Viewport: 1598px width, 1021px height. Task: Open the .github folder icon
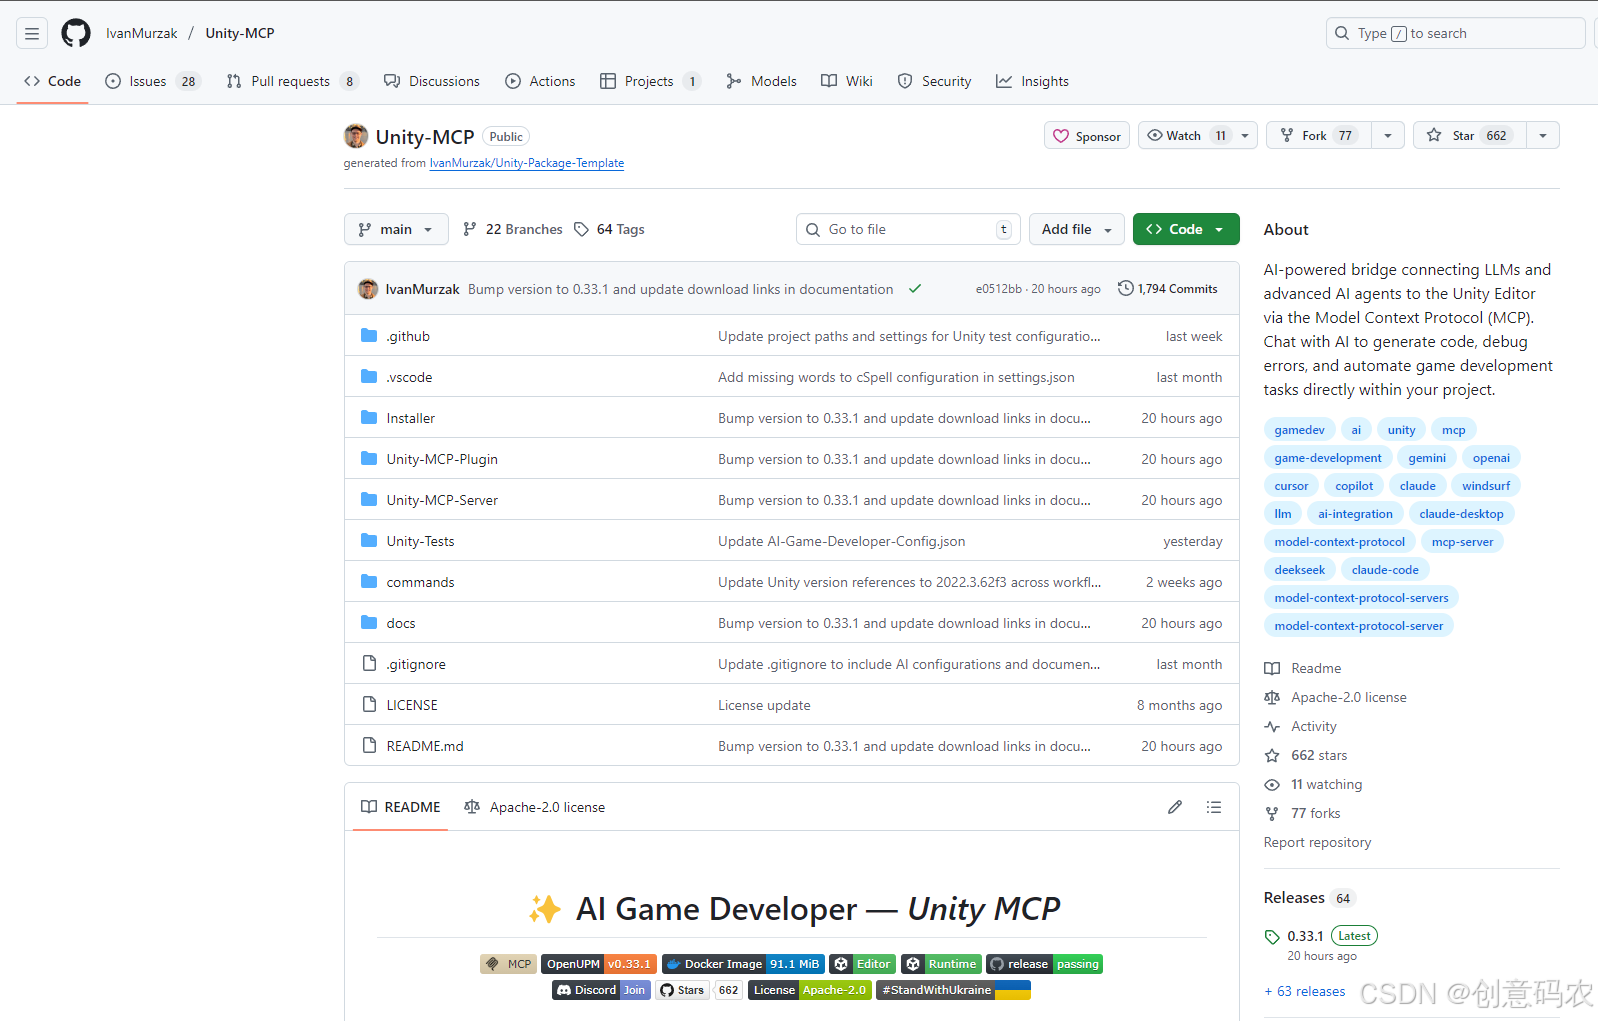click(369, 336)
